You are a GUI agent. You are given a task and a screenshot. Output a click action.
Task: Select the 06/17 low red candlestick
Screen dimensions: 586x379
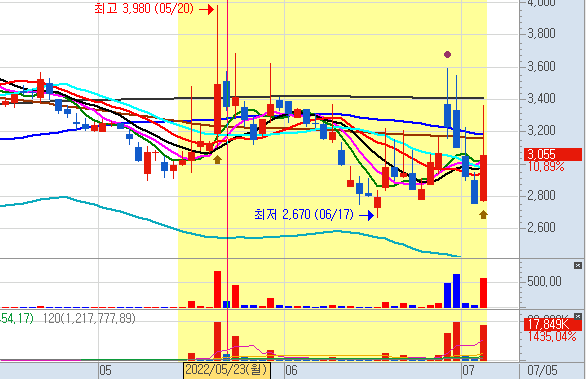[x=377, y=202]
